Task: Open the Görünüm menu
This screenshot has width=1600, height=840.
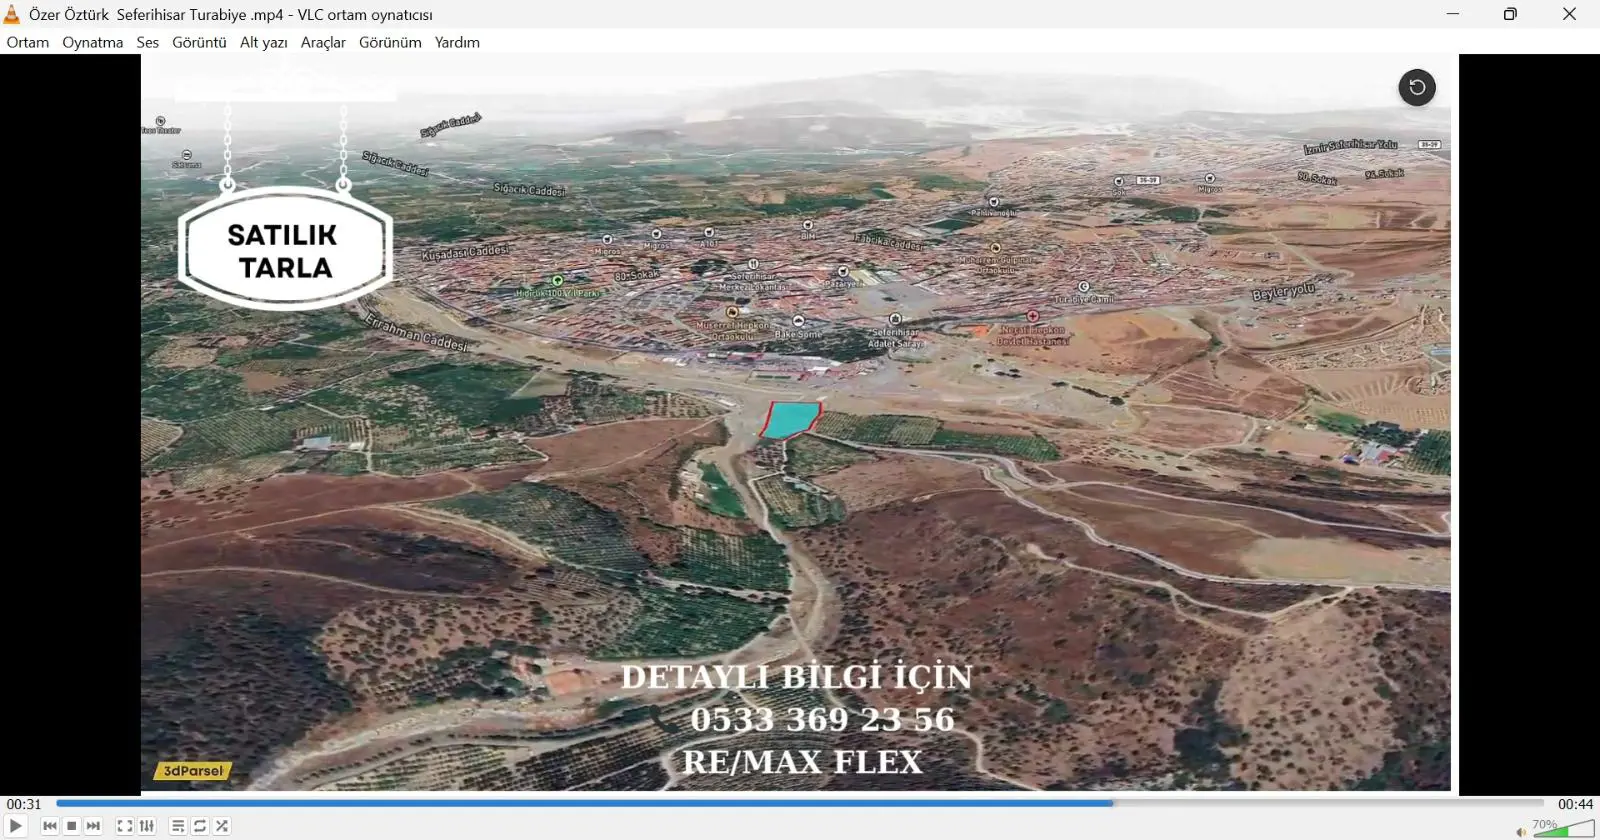Action: 390,42
